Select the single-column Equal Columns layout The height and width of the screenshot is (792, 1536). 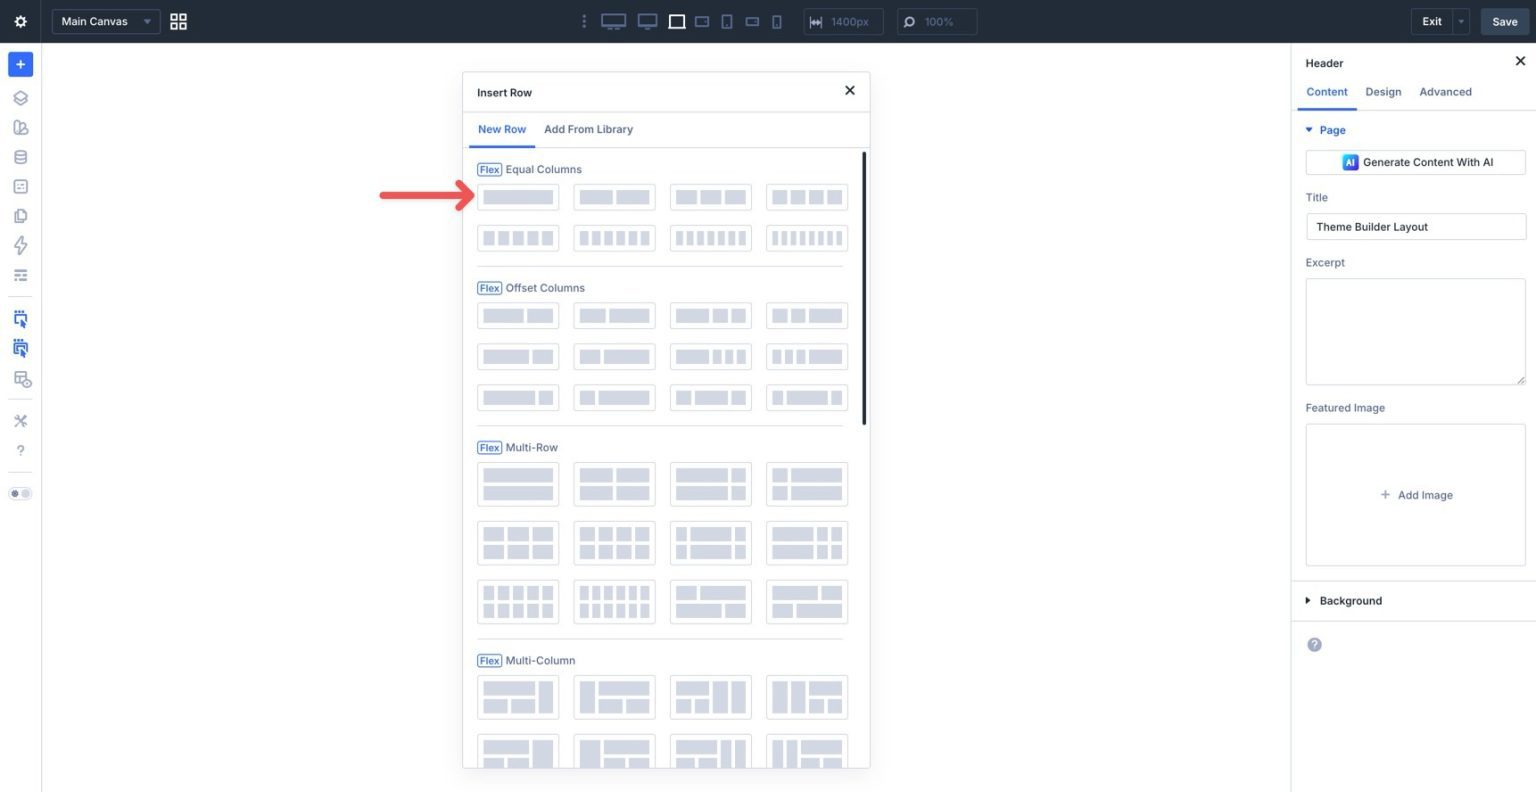(x=518, y=197)
